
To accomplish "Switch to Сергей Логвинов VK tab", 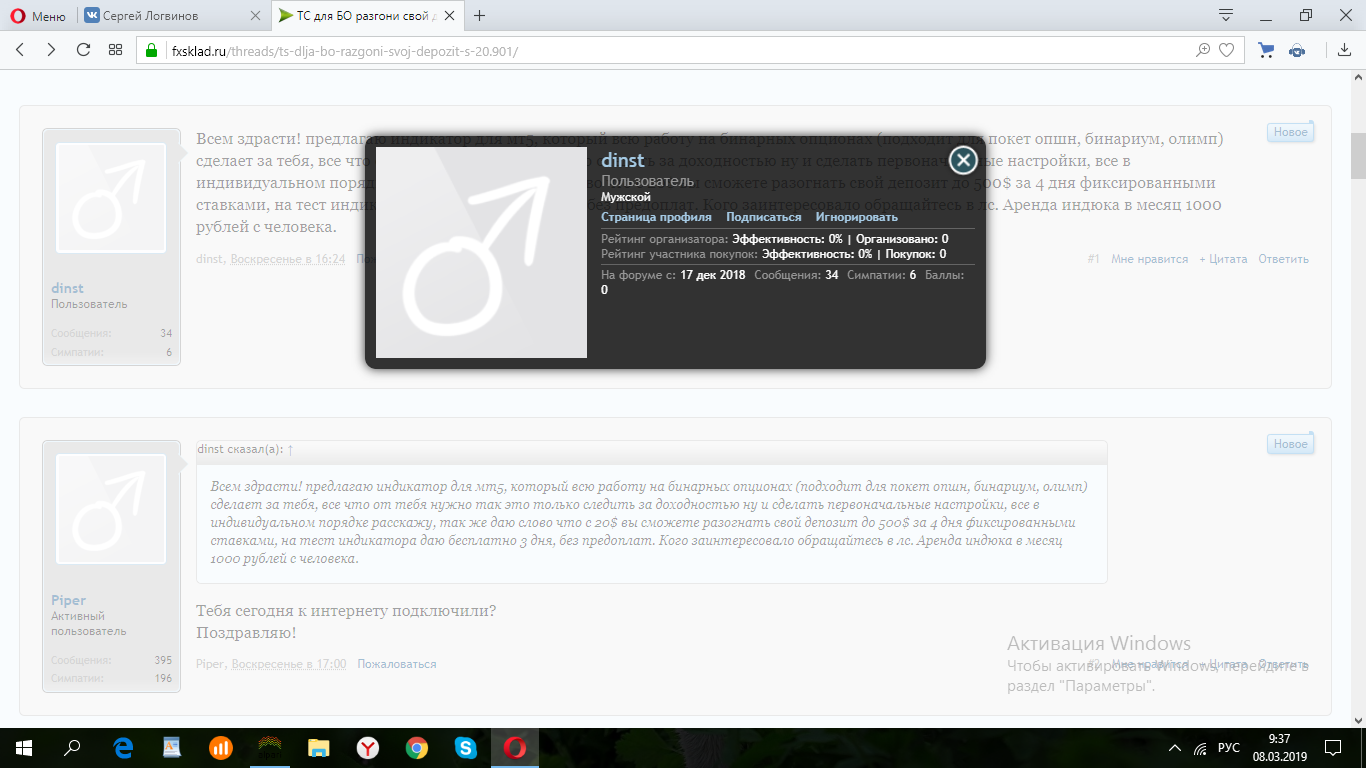I will pos(171,16).
